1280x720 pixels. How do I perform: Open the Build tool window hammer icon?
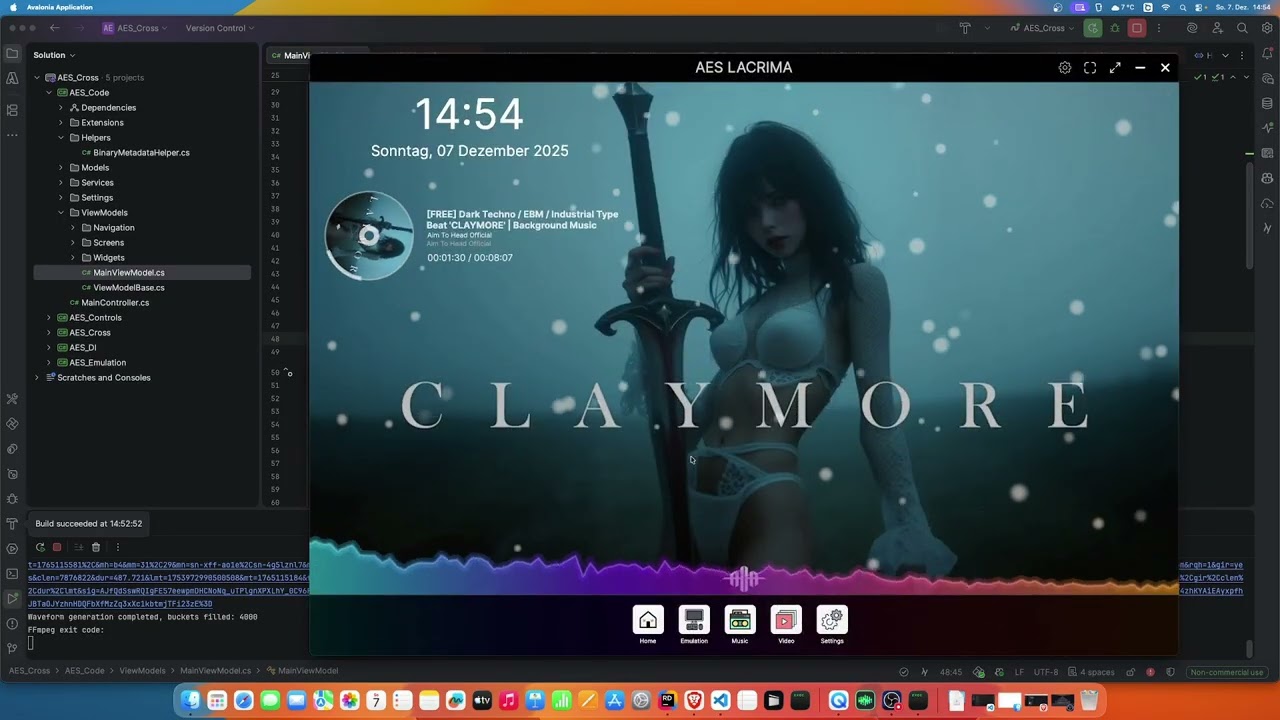[12, 524]
